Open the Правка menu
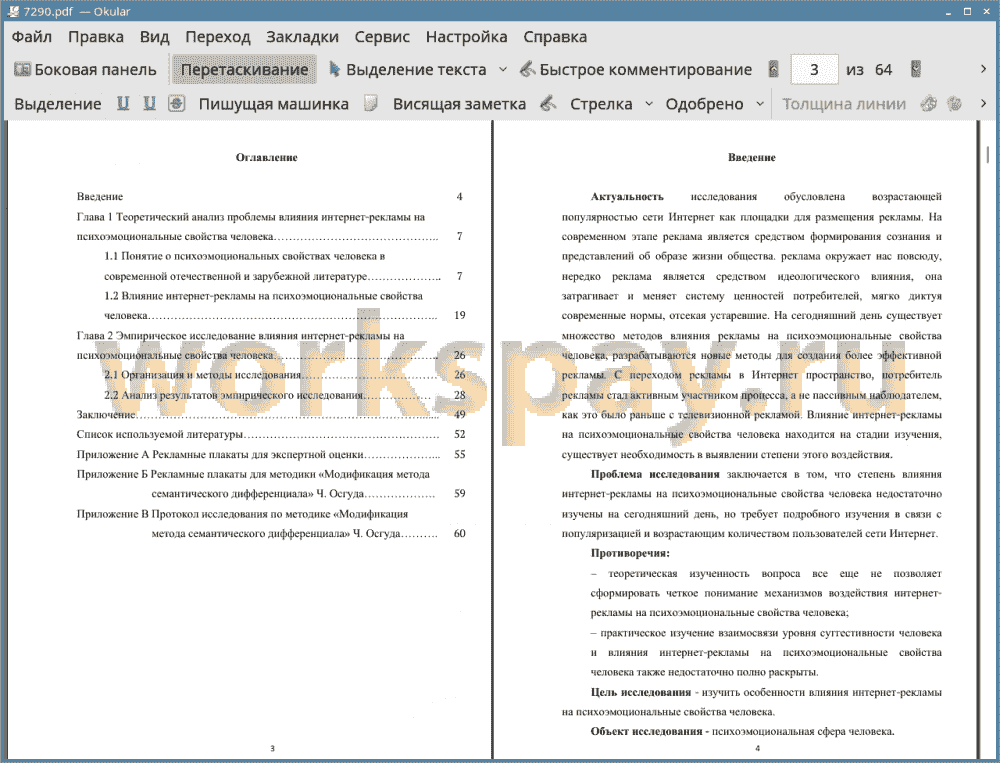Viewport: 1000px width, 763px height. click(96, 37)
